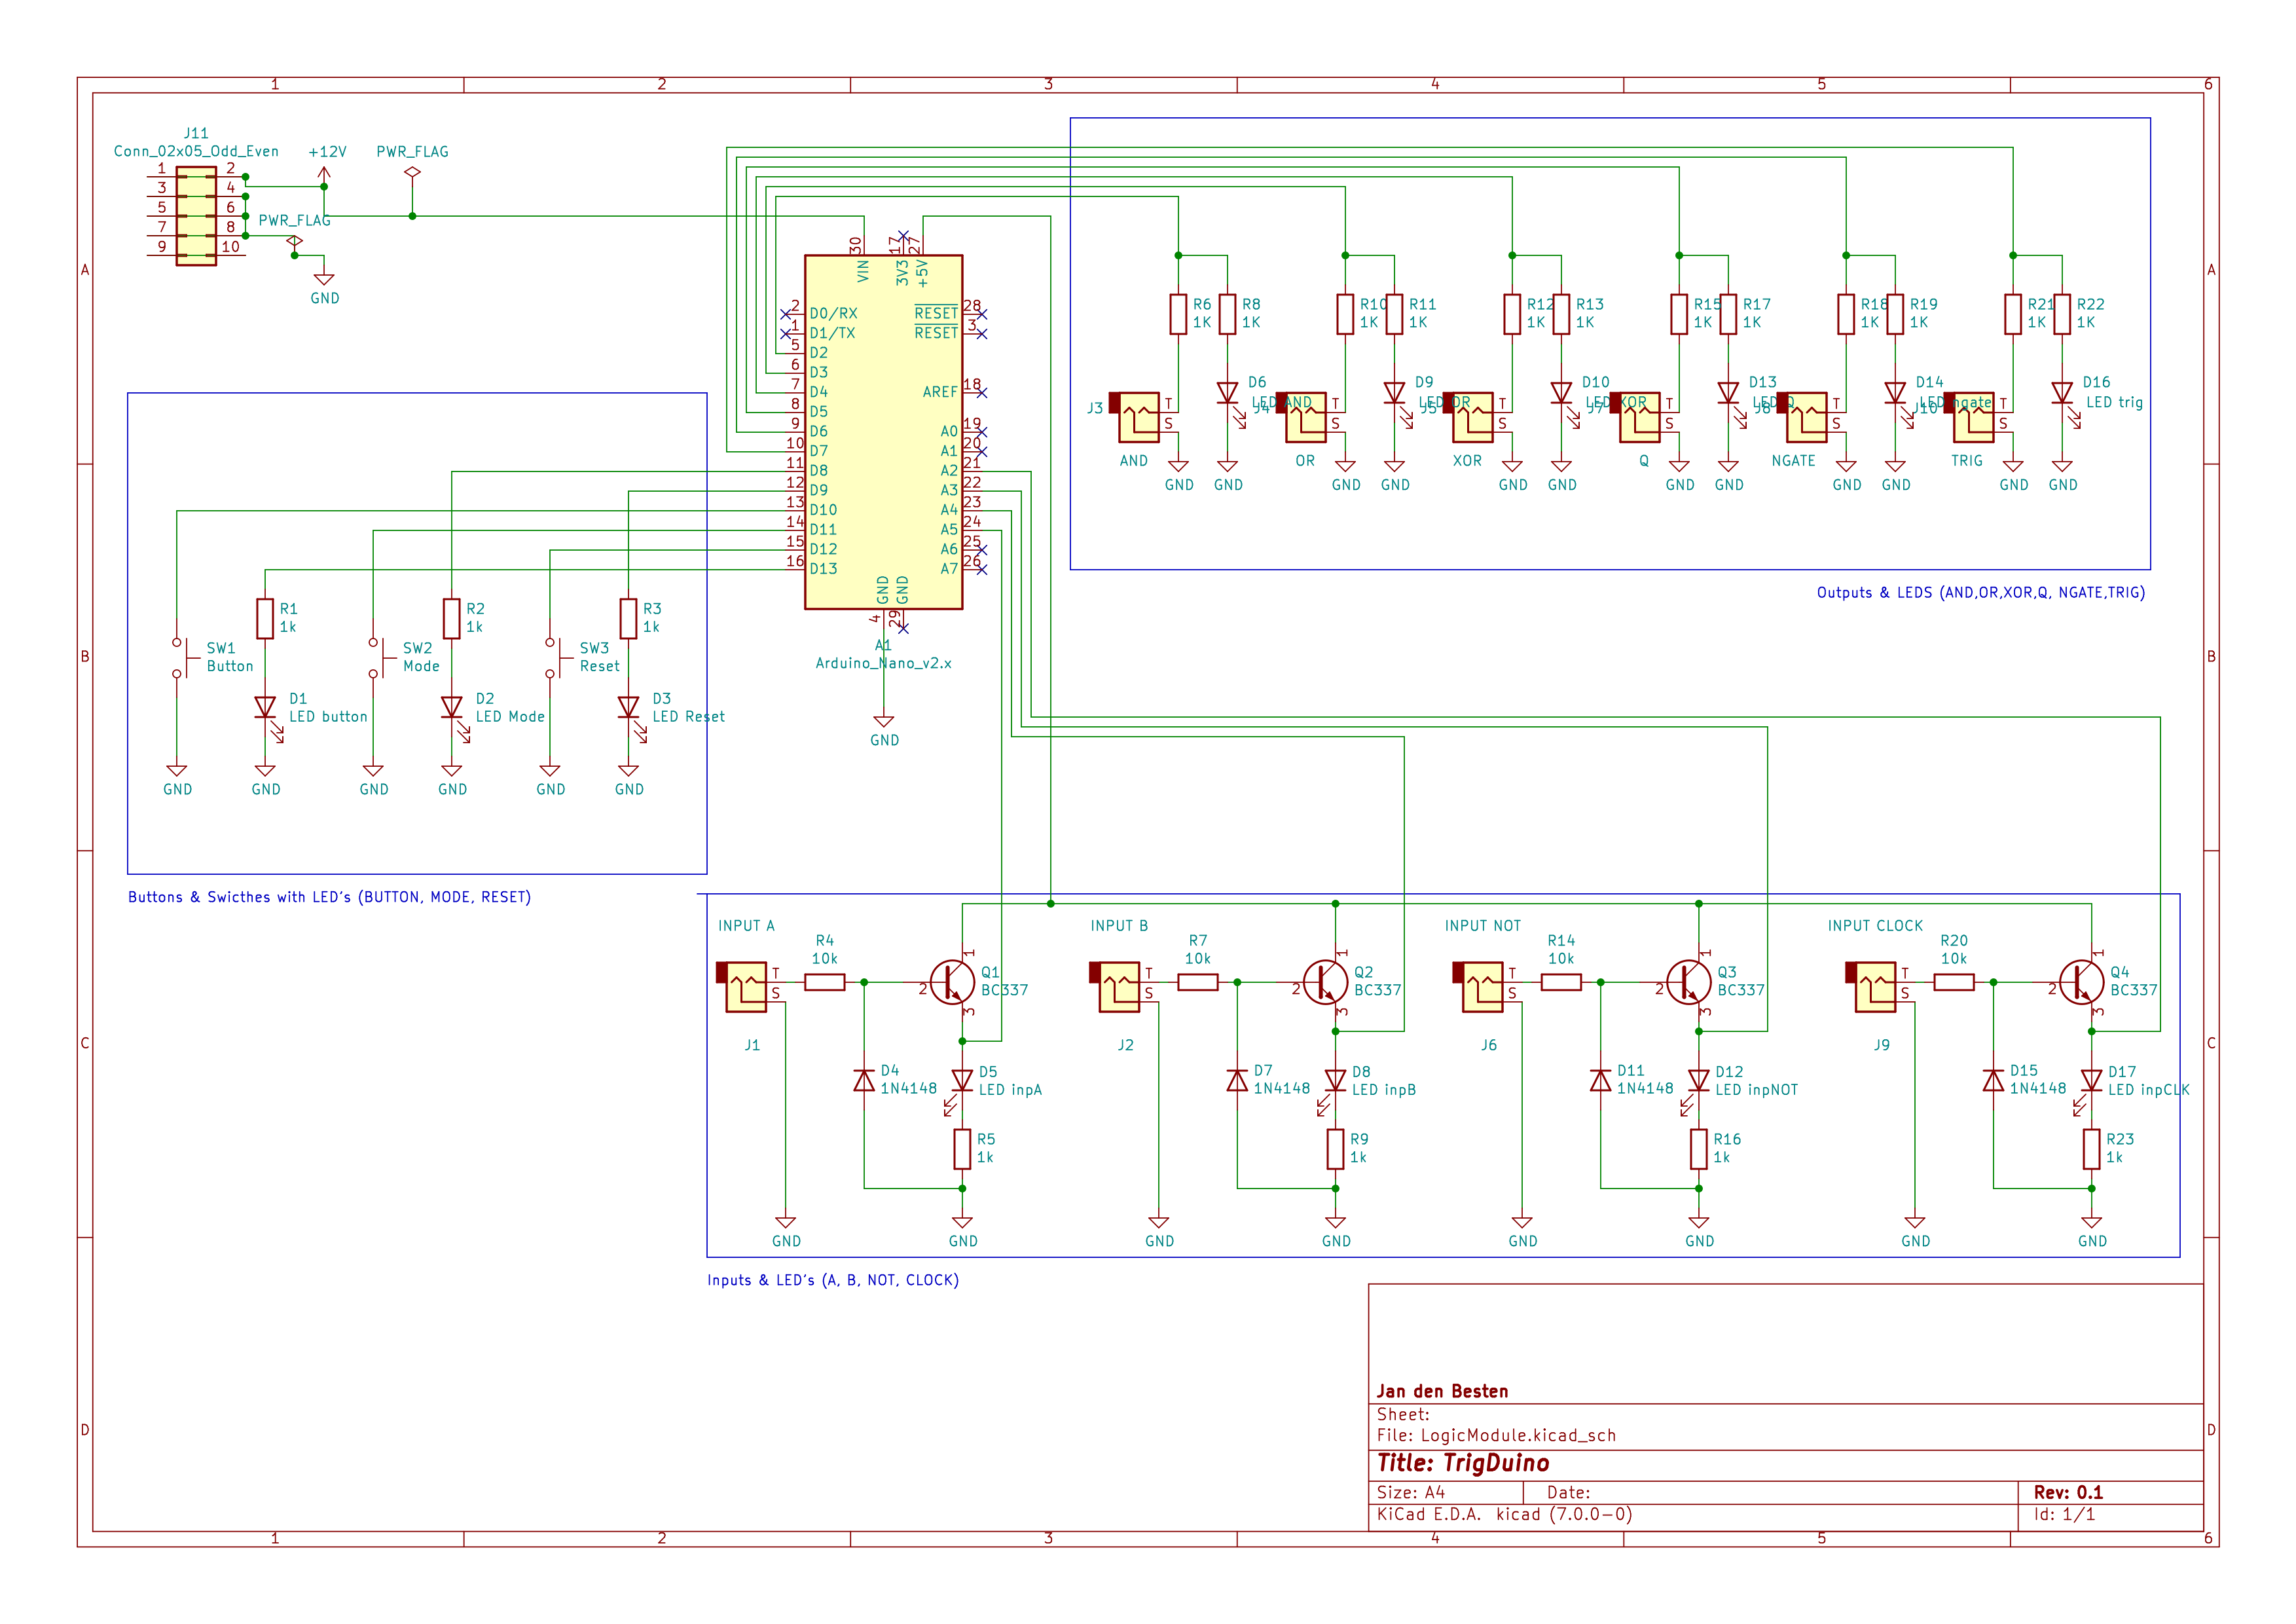Viewport: 2296px width, 1624px height.
Task: Click the 'Buttons & Swicthes with LED's' label
Action: (x=329, y=897)
